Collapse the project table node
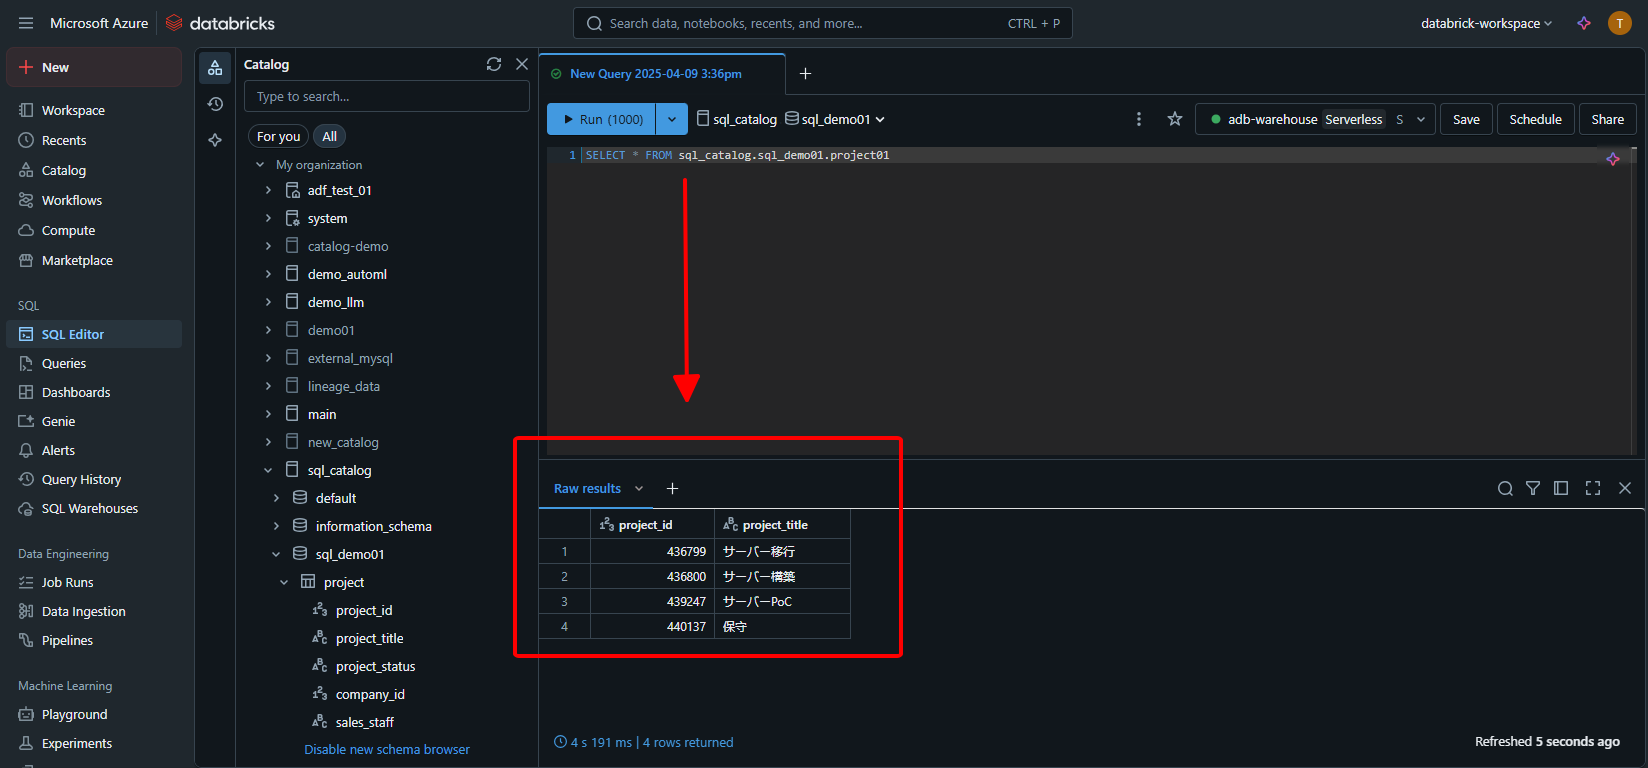This screenshot has width=1648, height=768. click(284, 582)
